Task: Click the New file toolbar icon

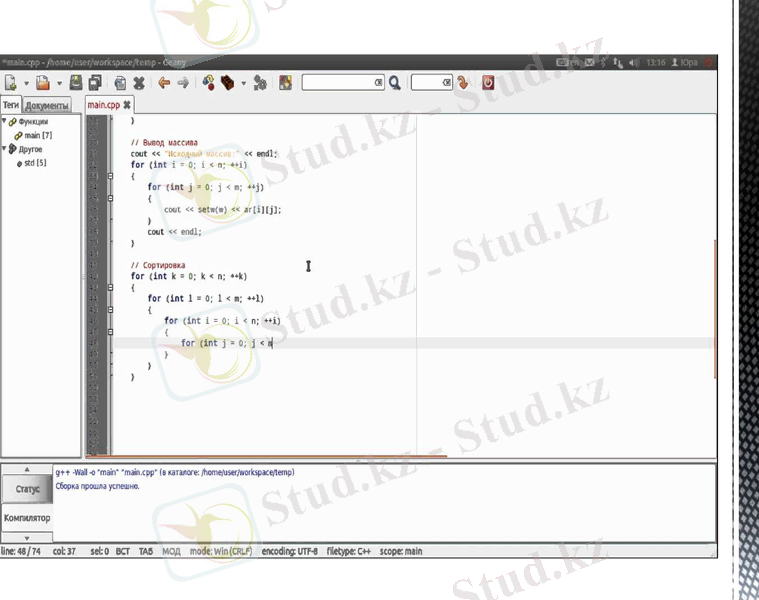Action: pyautogui.click(x=9, y=83)
